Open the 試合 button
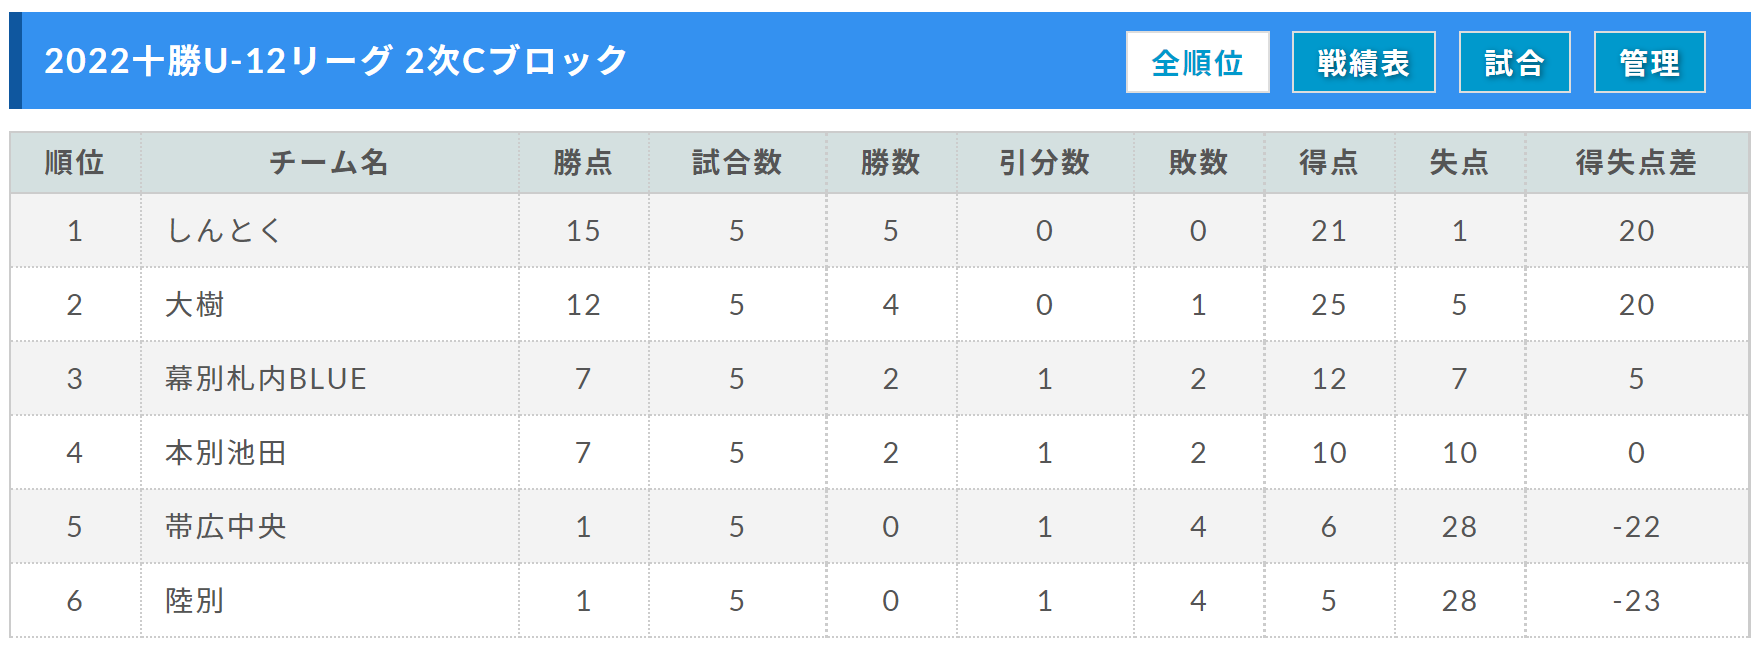Viewport: 1757px width, 650px height. [1514, 62]
